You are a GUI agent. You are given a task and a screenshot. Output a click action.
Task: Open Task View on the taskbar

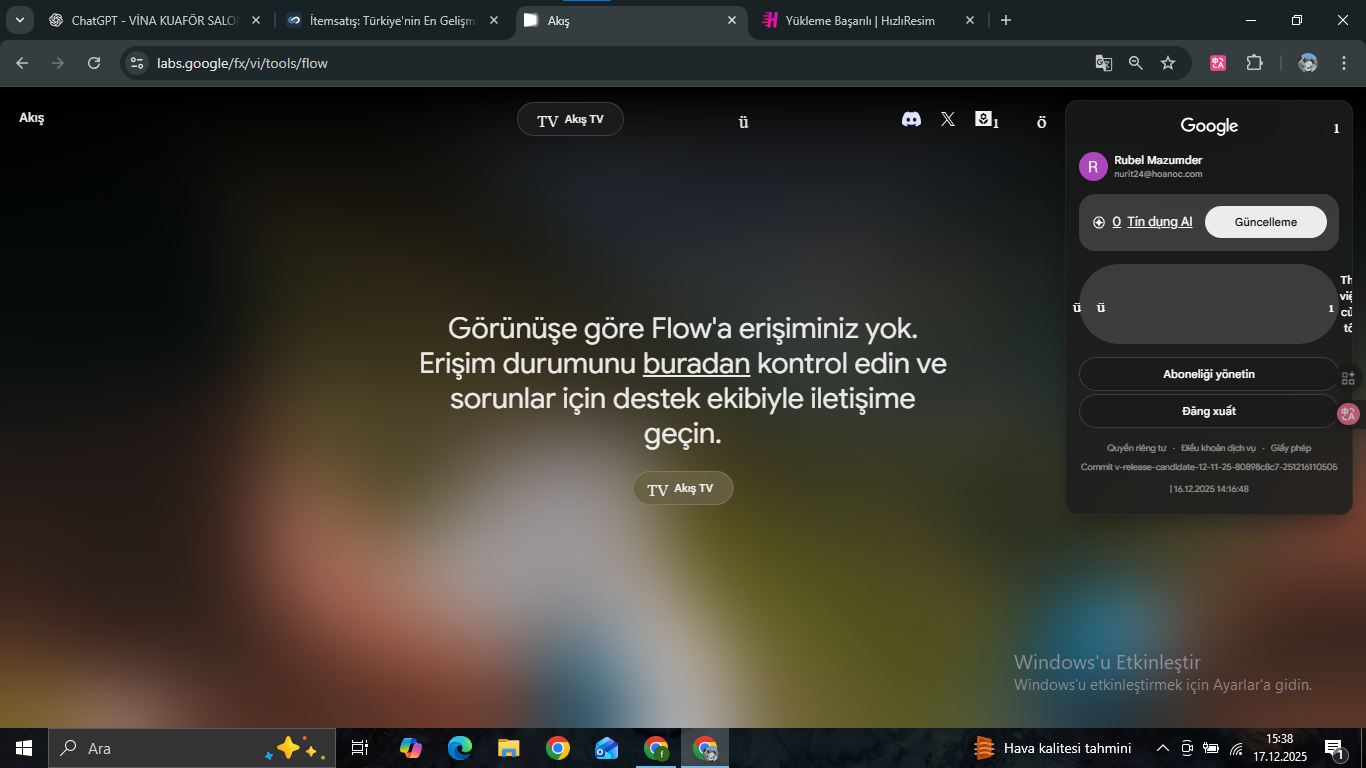(360, 748)
